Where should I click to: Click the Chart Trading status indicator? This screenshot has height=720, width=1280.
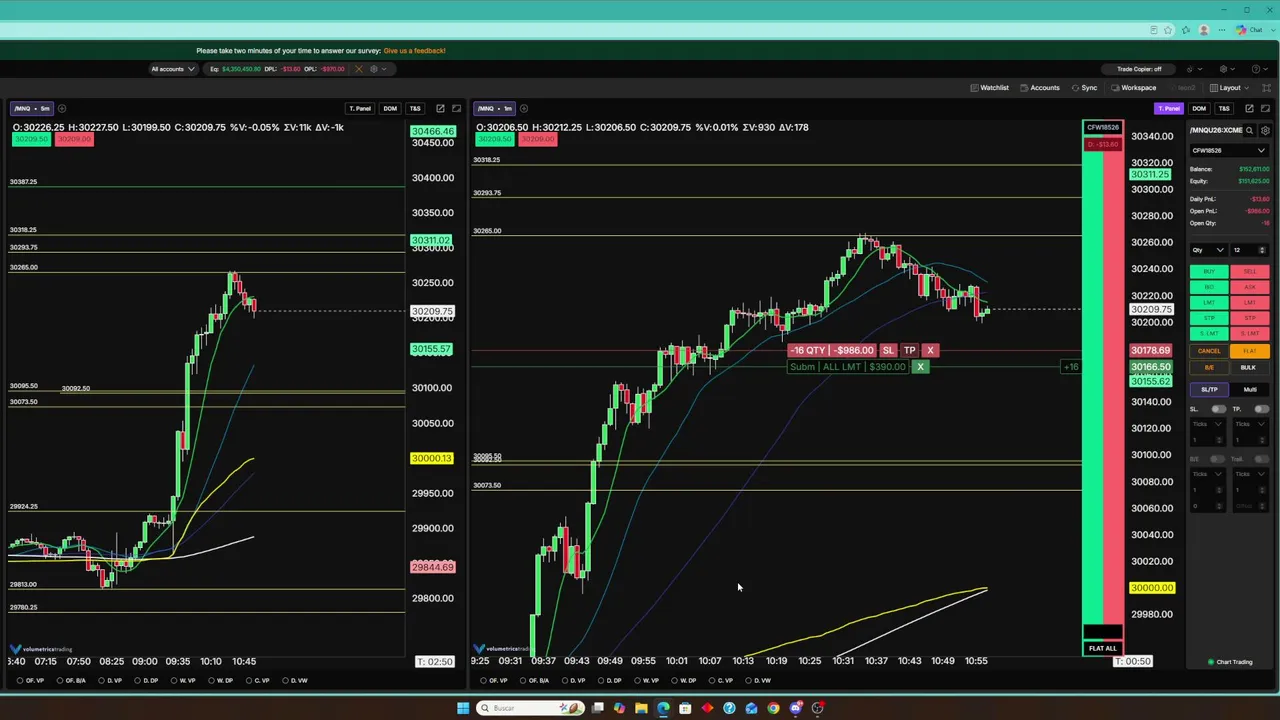point(1230,662)
